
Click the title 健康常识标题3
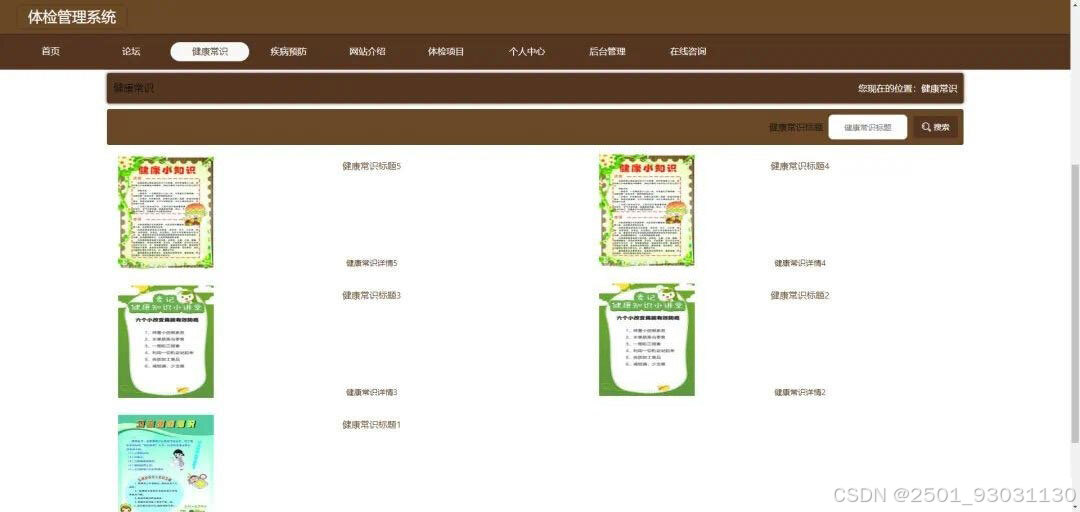point(372,295)
